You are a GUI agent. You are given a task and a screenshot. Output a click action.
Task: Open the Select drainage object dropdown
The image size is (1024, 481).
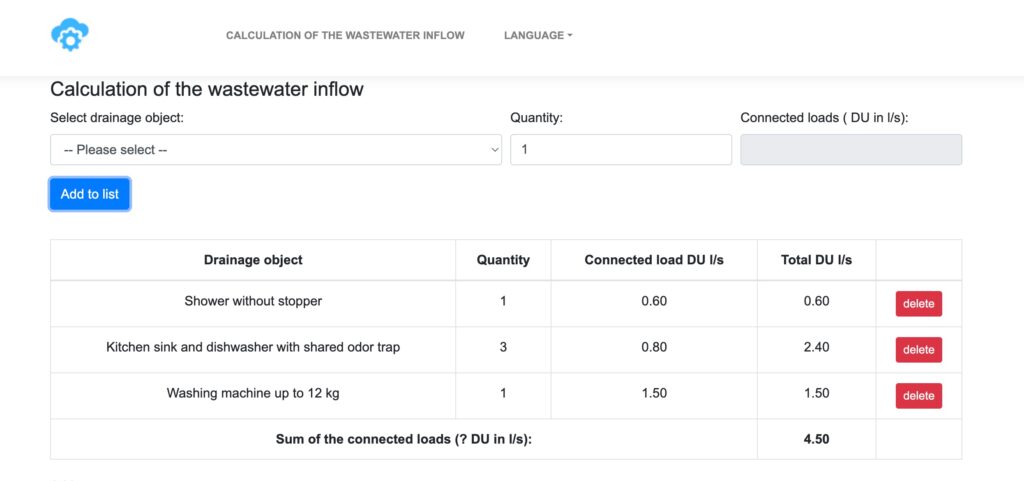276,149
